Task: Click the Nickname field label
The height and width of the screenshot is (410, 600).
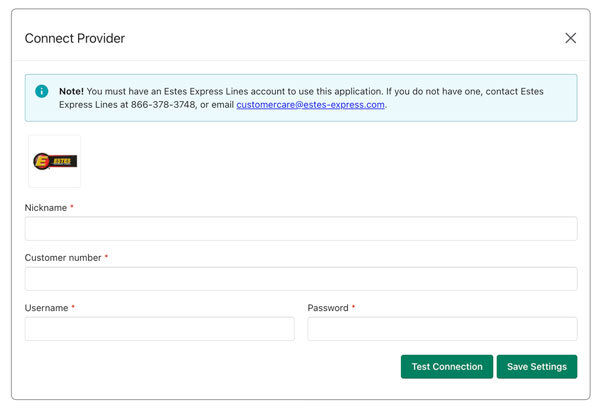Action: [45, 208]
